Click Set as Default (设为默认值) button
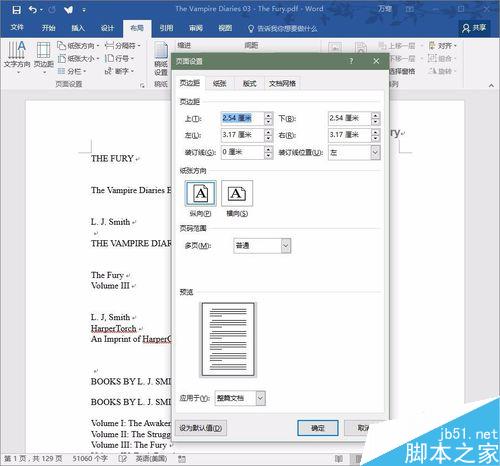The width and height of the screenshot is (500, 466). click(x=201, y=428)
